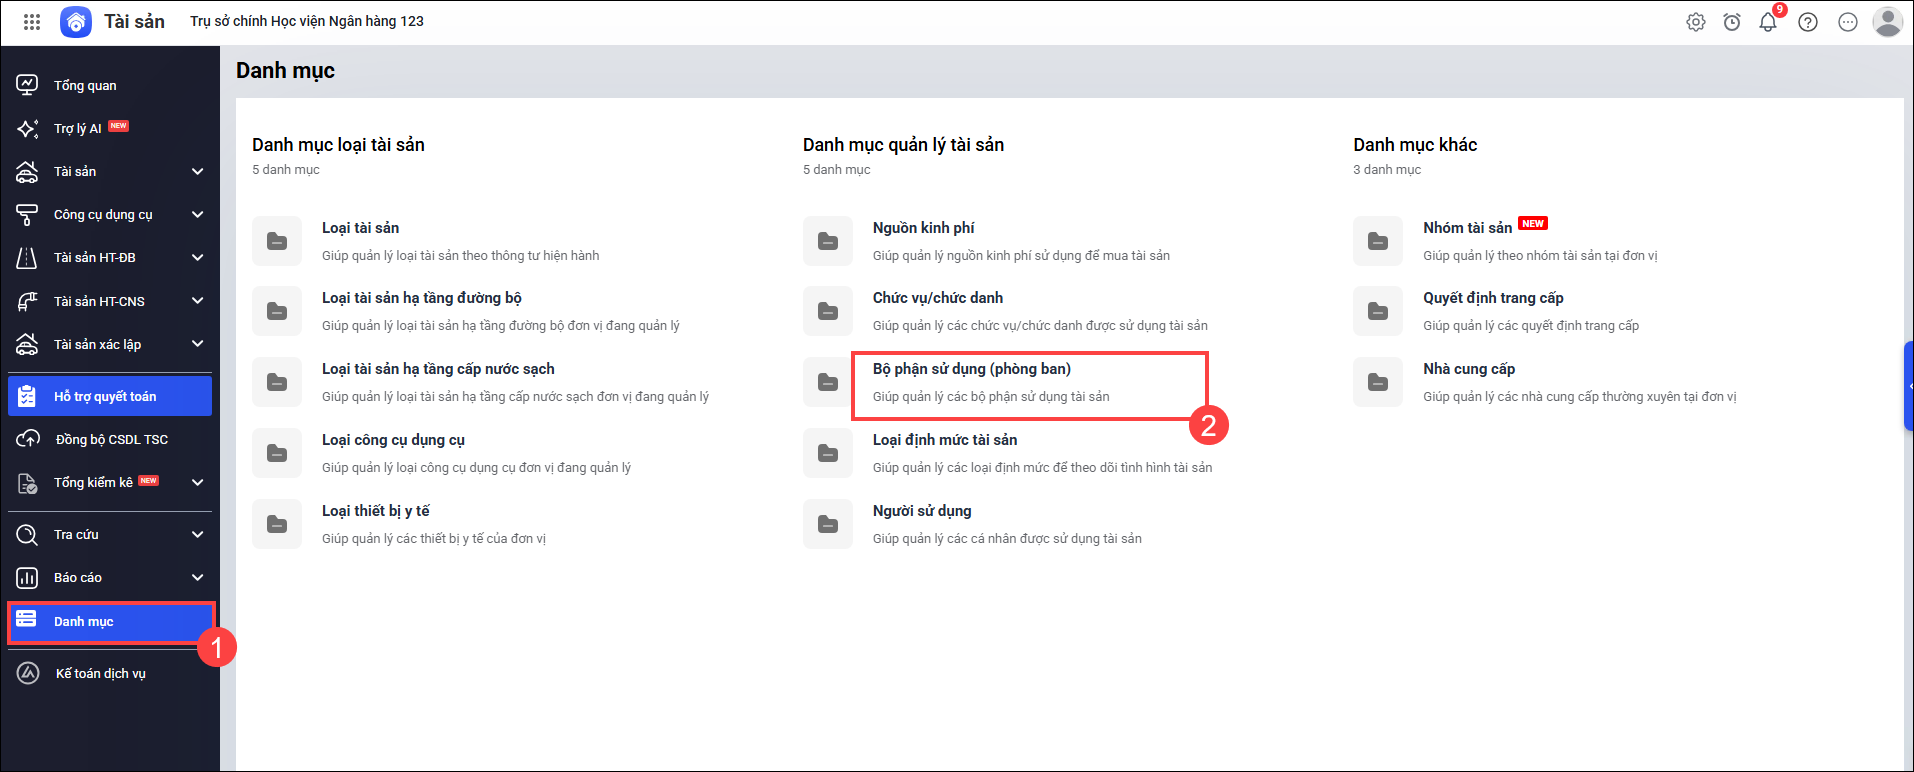Click the blue side panel handle on right edge
Viewport: 1914px width, 772px height.
click(x=1908, y=386)
